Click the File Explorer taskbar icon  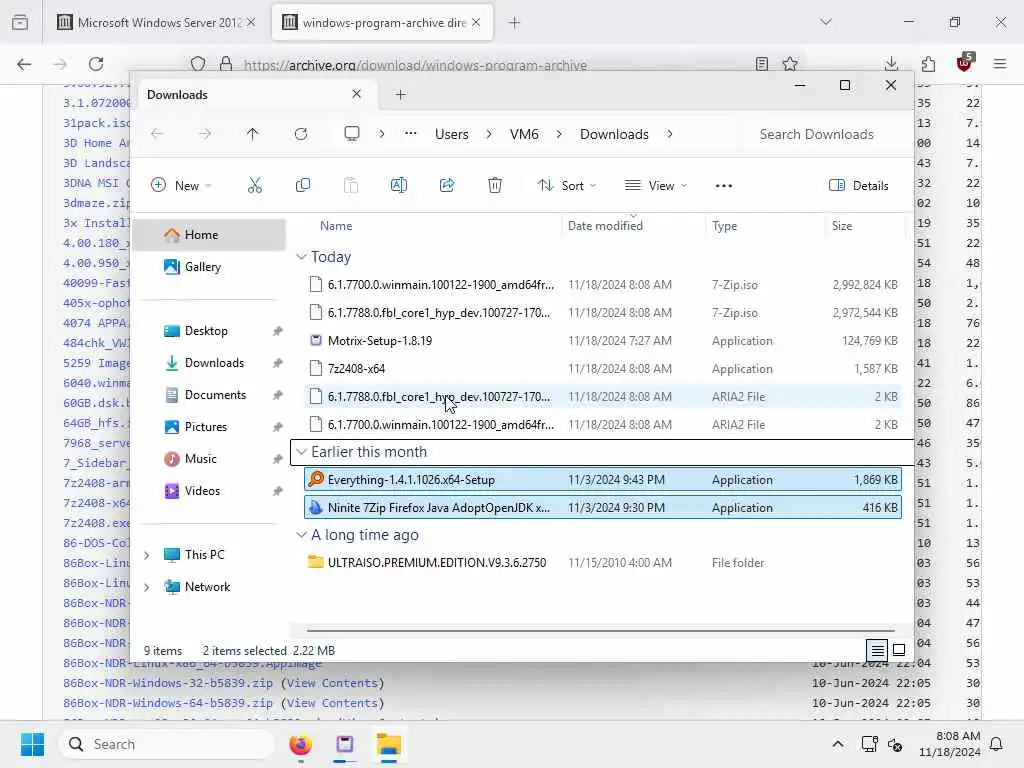pyautogui.click(x=389, y=744)
